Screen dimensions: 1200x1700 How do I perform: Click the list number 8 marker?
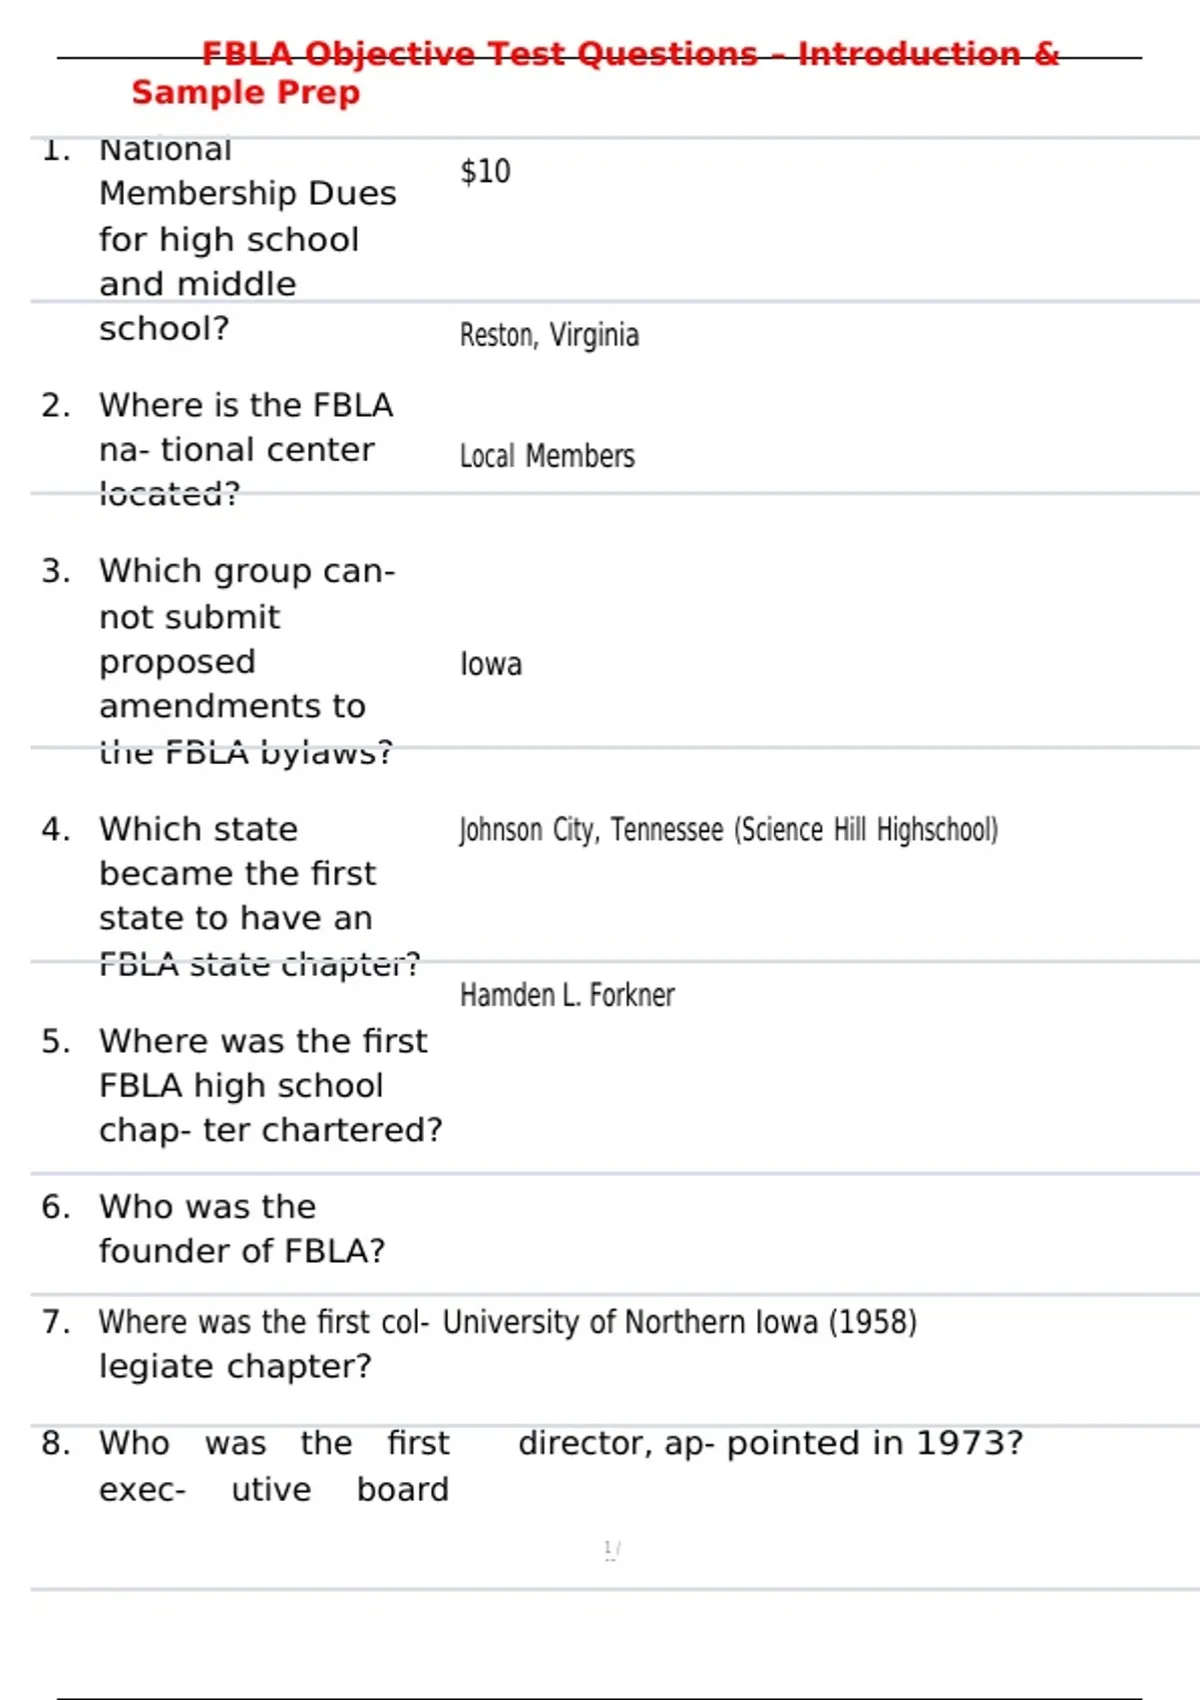[56, 1443]
